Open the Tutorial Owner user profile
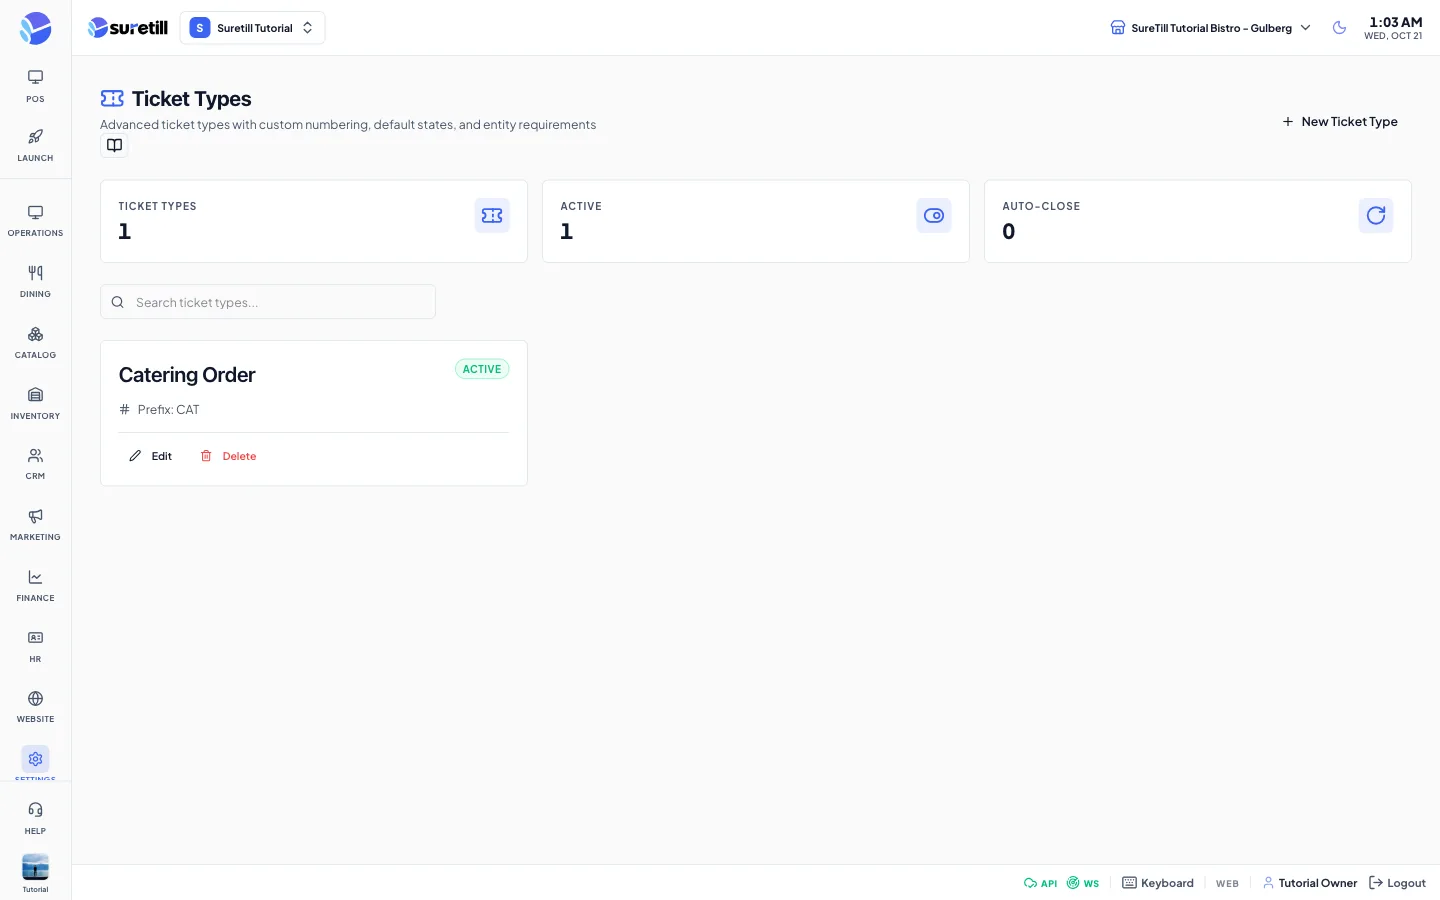Image resolution: width=1440 pixels, height=900 pixels. click(x=1310, y=883)
